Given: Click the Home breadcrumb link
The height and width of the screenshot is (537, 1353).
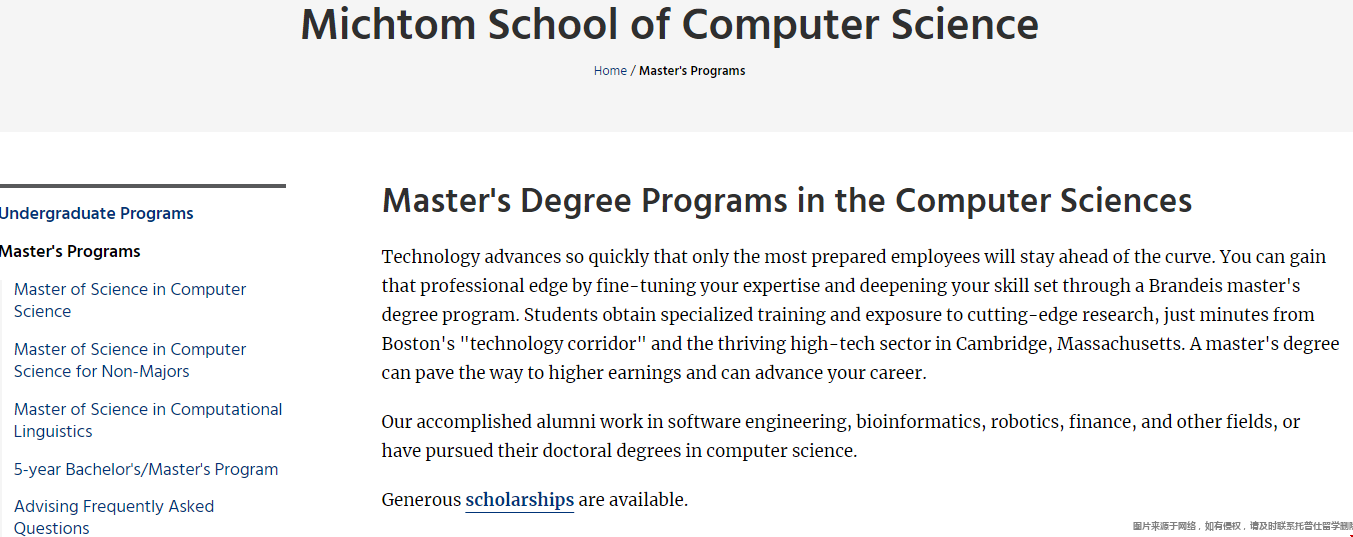Looking at the screenshot, I should click(610, 71).
